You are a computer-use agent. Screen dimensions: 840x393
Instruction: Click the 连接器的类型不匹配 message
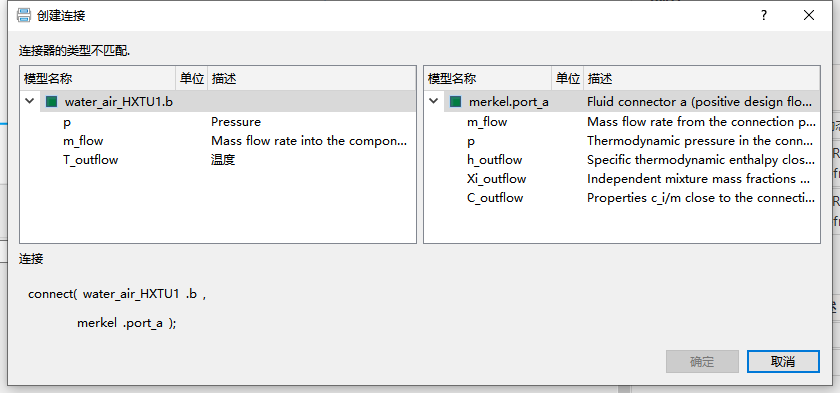(75, 51)
